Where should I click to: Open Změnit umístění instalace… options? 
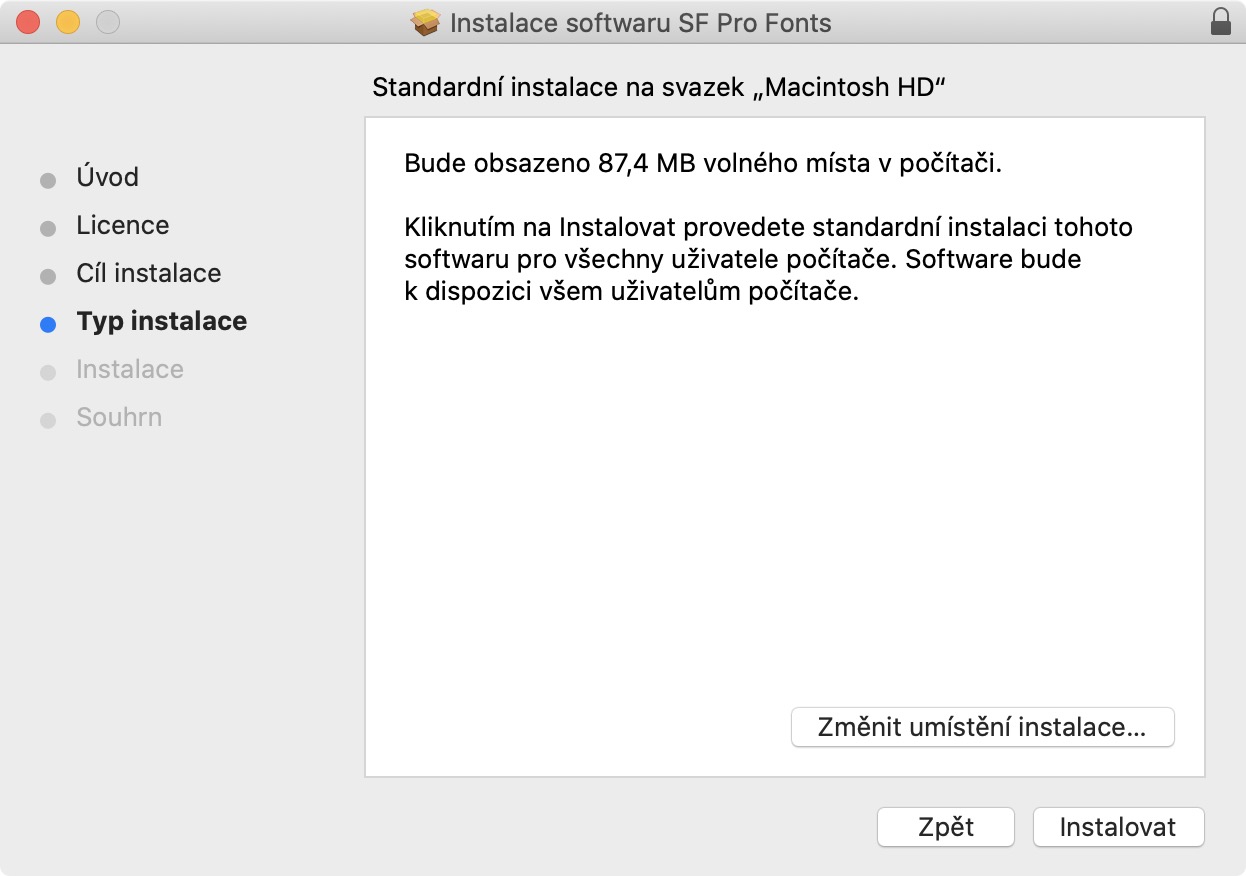click(982, 727)
